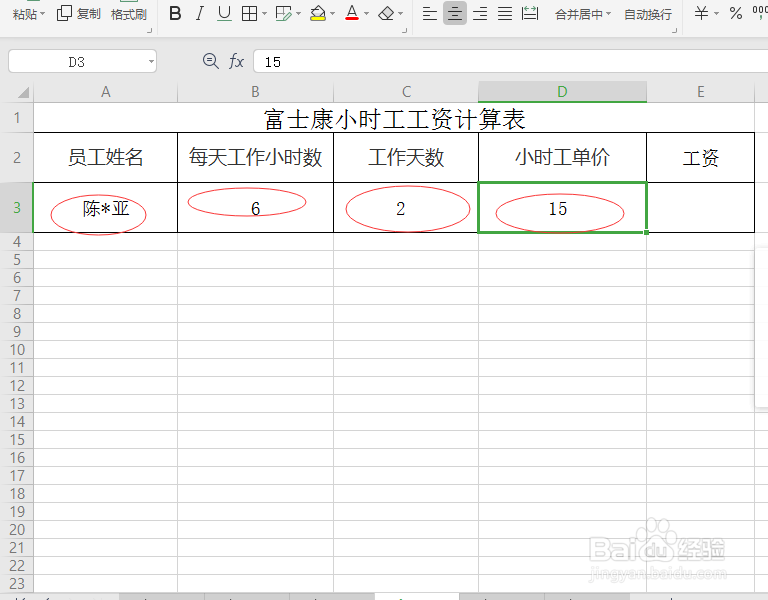Open the insert function fx
This screenshot has height=600, width=768.
(x=236, y=61)
